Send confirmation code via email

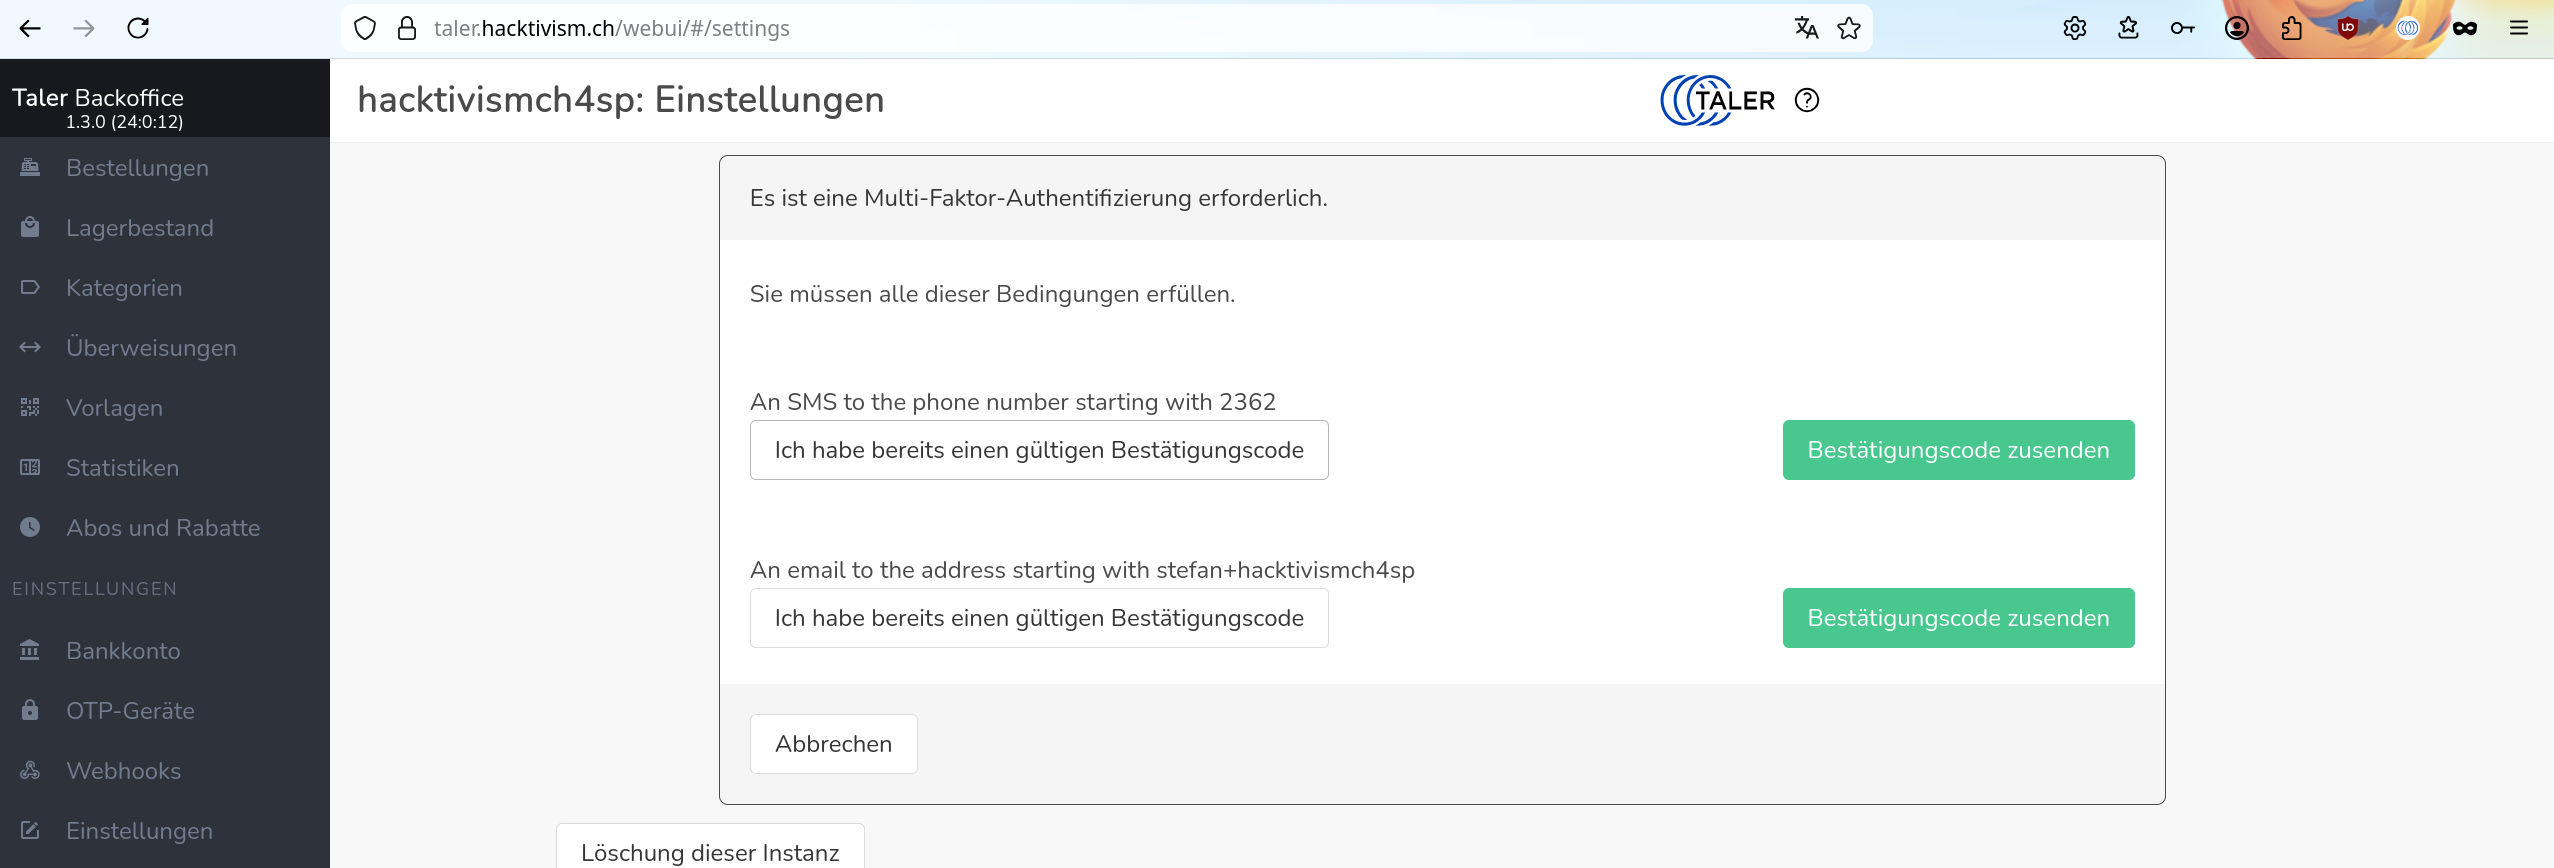(x=1957, y=618)
